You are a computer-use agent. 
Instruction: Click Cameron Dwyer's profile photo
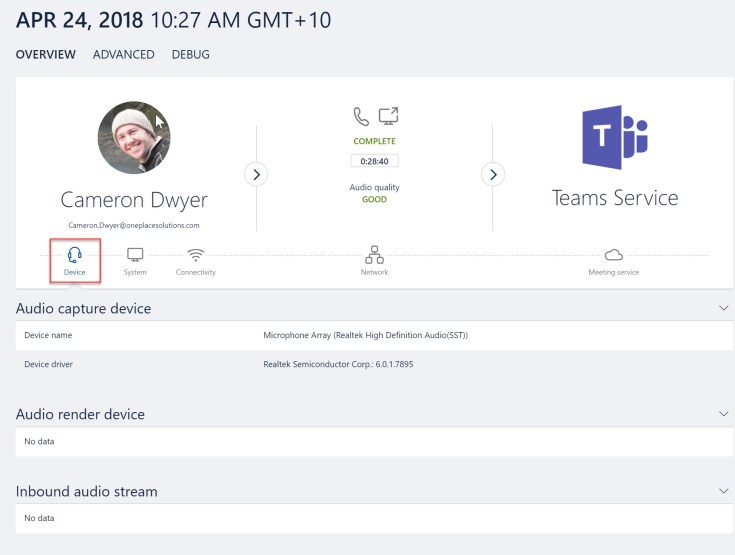(x=133, y=137)
